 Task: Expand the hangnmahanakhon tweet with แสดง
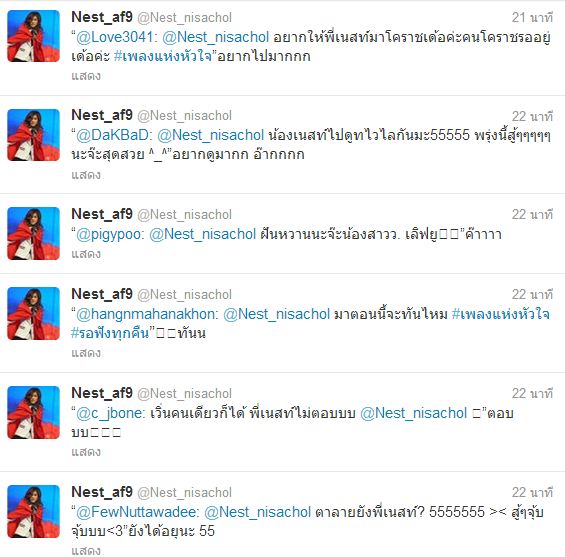(x=86, y=353)
